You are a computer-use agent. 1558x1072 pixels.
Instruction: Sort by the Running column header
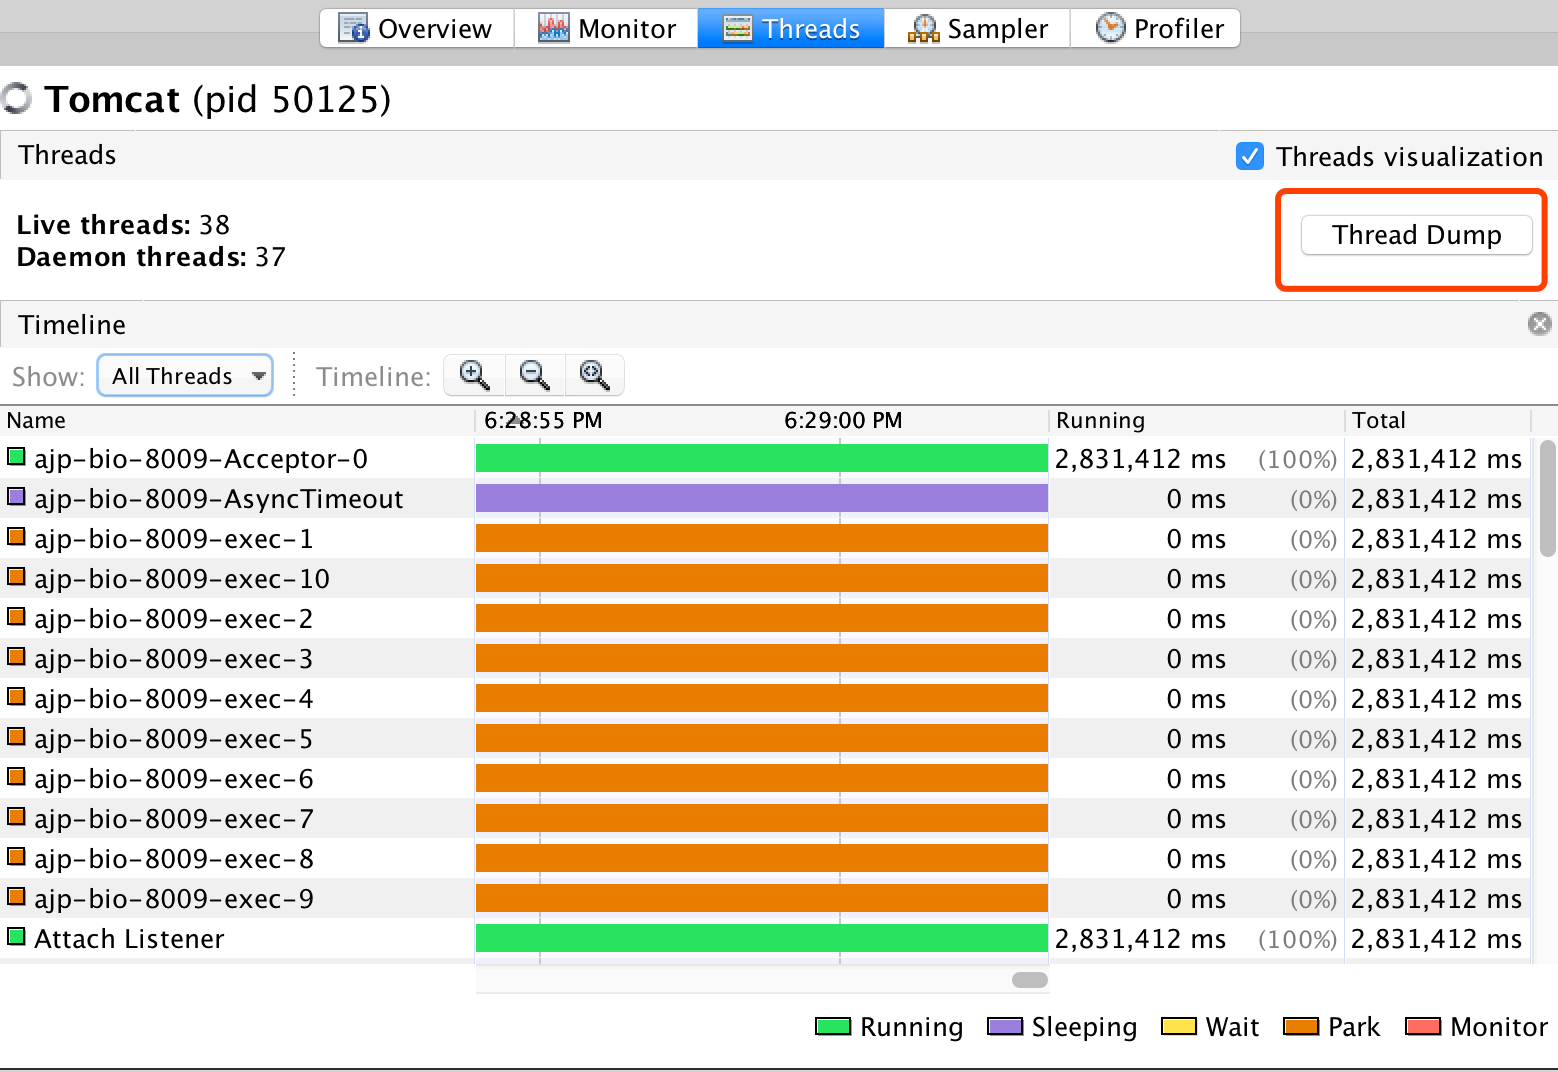click(1196, 420)
